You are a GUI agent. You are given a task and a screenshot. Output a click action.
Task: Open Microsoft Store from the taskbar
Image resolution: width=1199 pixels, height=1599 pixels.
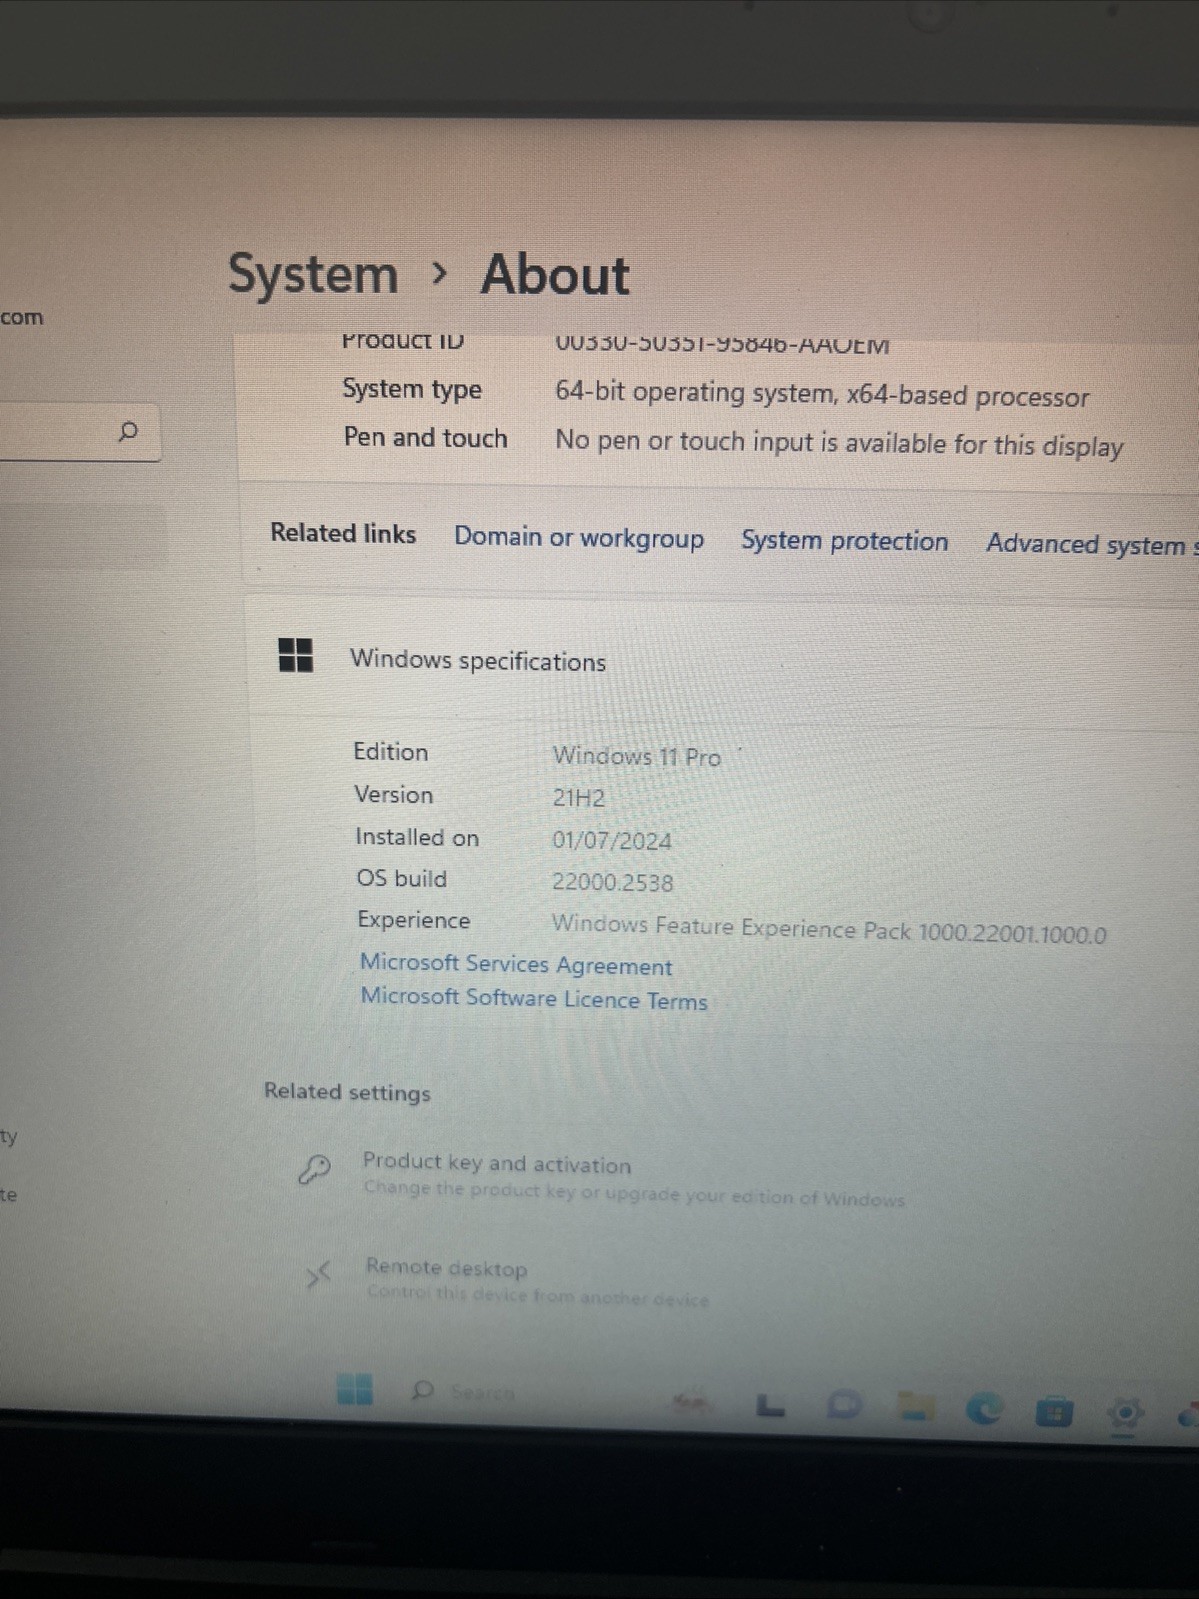pos(1053,1412)
